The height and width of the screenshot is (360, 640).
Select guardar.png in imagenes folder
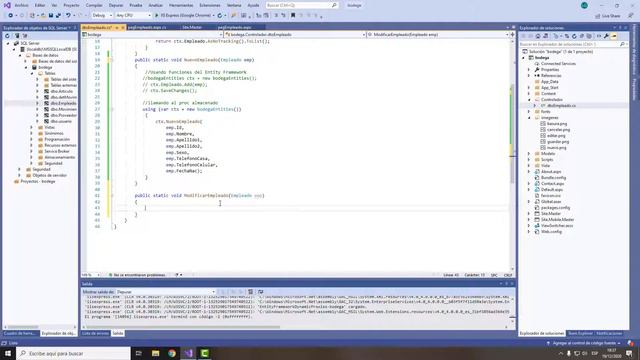(x=558, y=142)
